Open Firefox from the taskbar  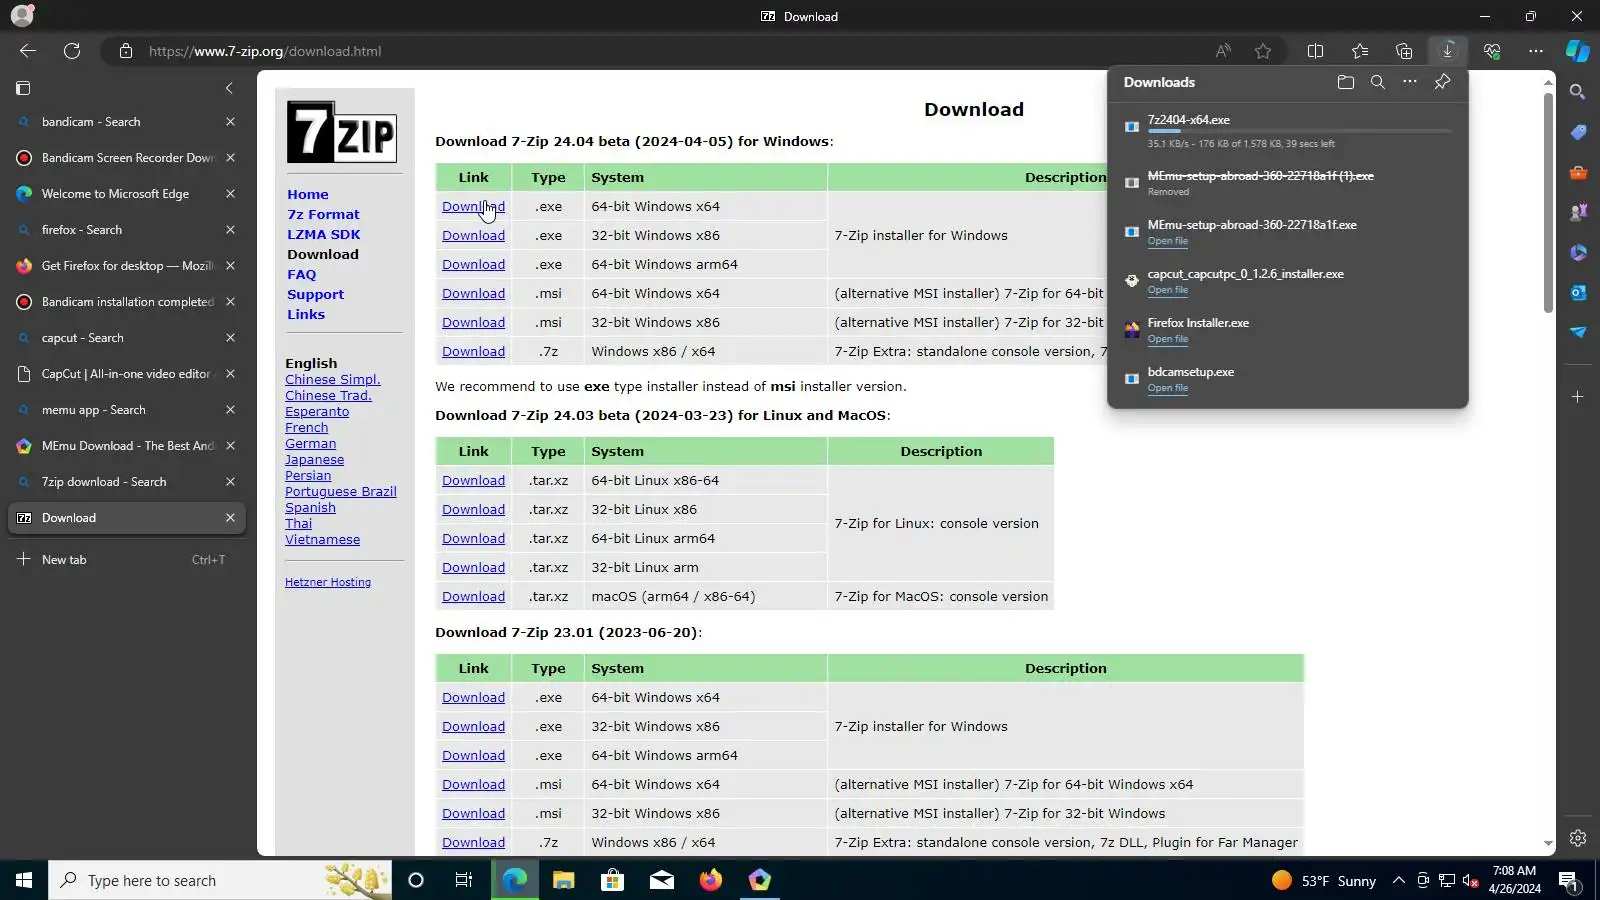click(x=710, y=880)
